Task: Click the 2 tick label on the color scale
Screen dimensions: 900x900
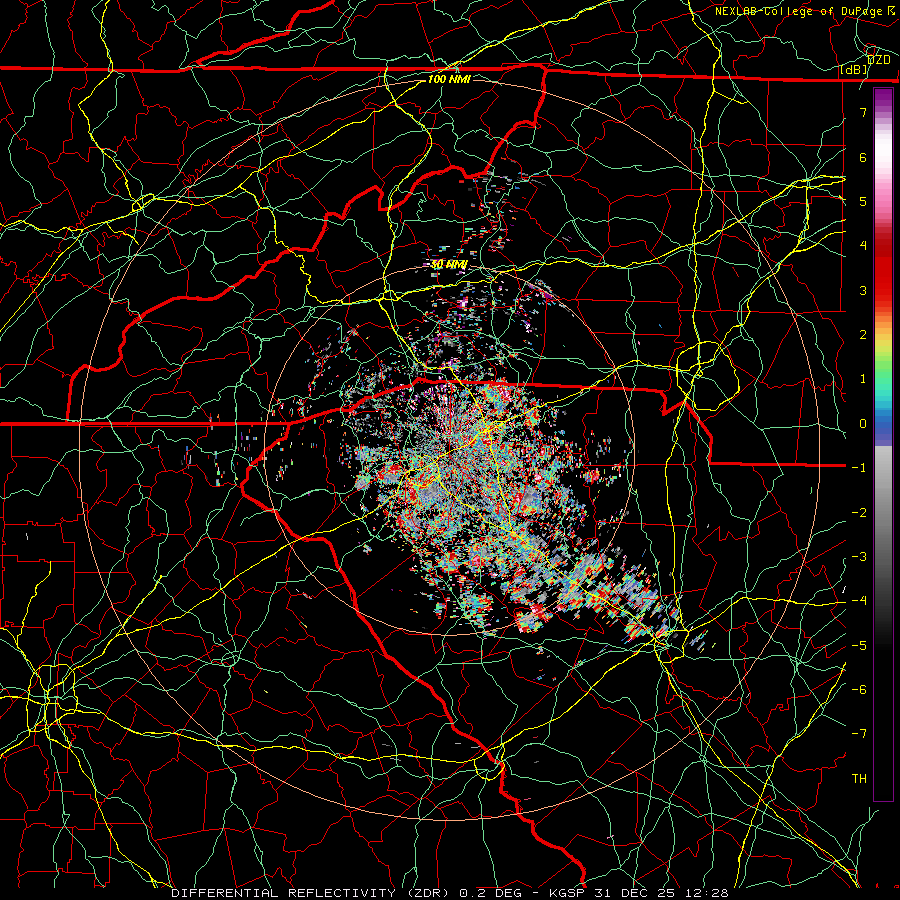Action: click(x=863, y=335)
